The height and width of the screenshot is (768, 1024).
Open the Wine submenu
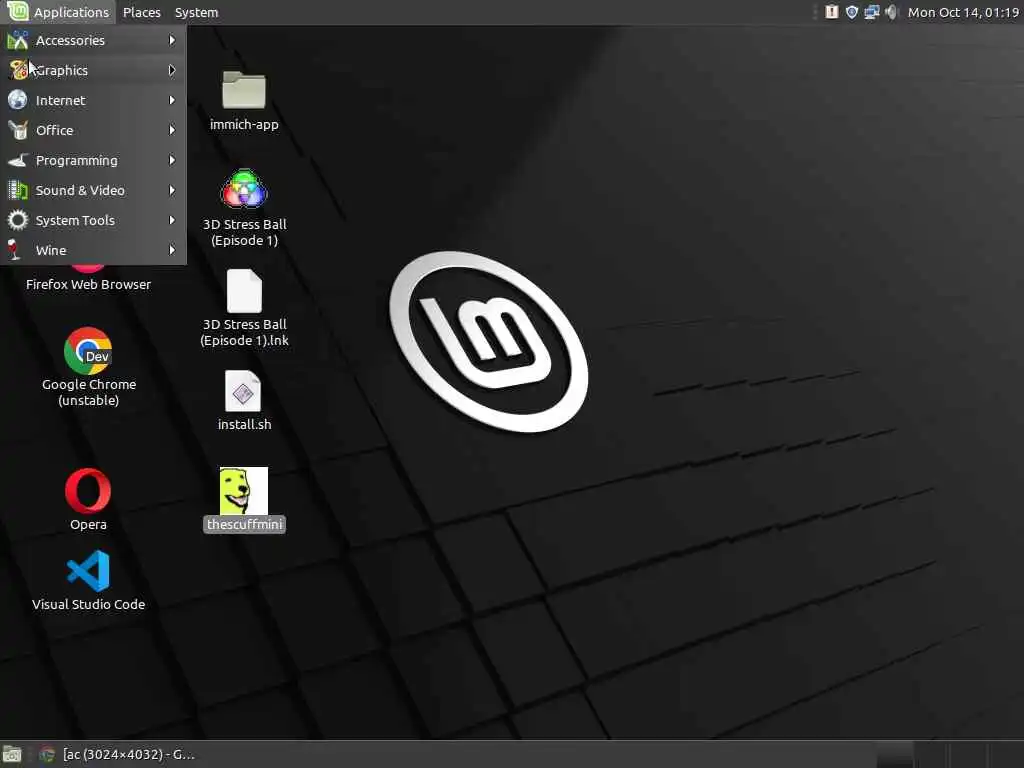click(x=93, y=250)
